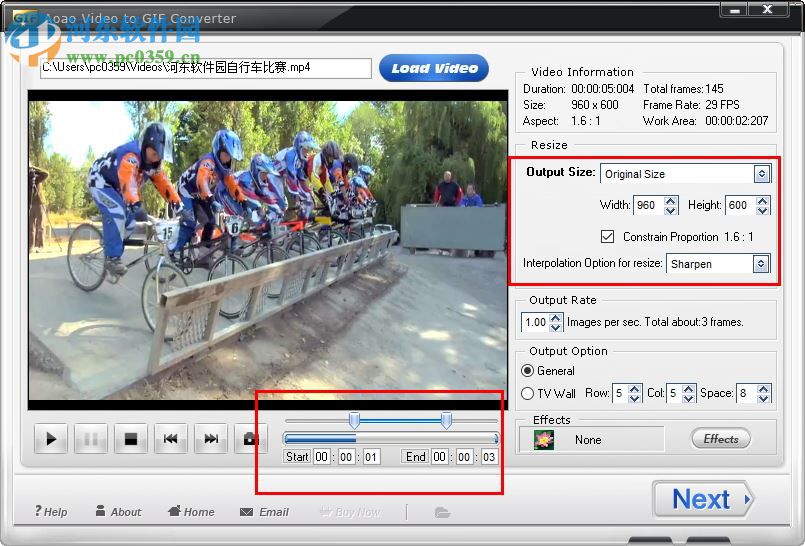The height and width of the screenshot is (546, 805).
Task: Open Help link
Action: click(51, 512)
